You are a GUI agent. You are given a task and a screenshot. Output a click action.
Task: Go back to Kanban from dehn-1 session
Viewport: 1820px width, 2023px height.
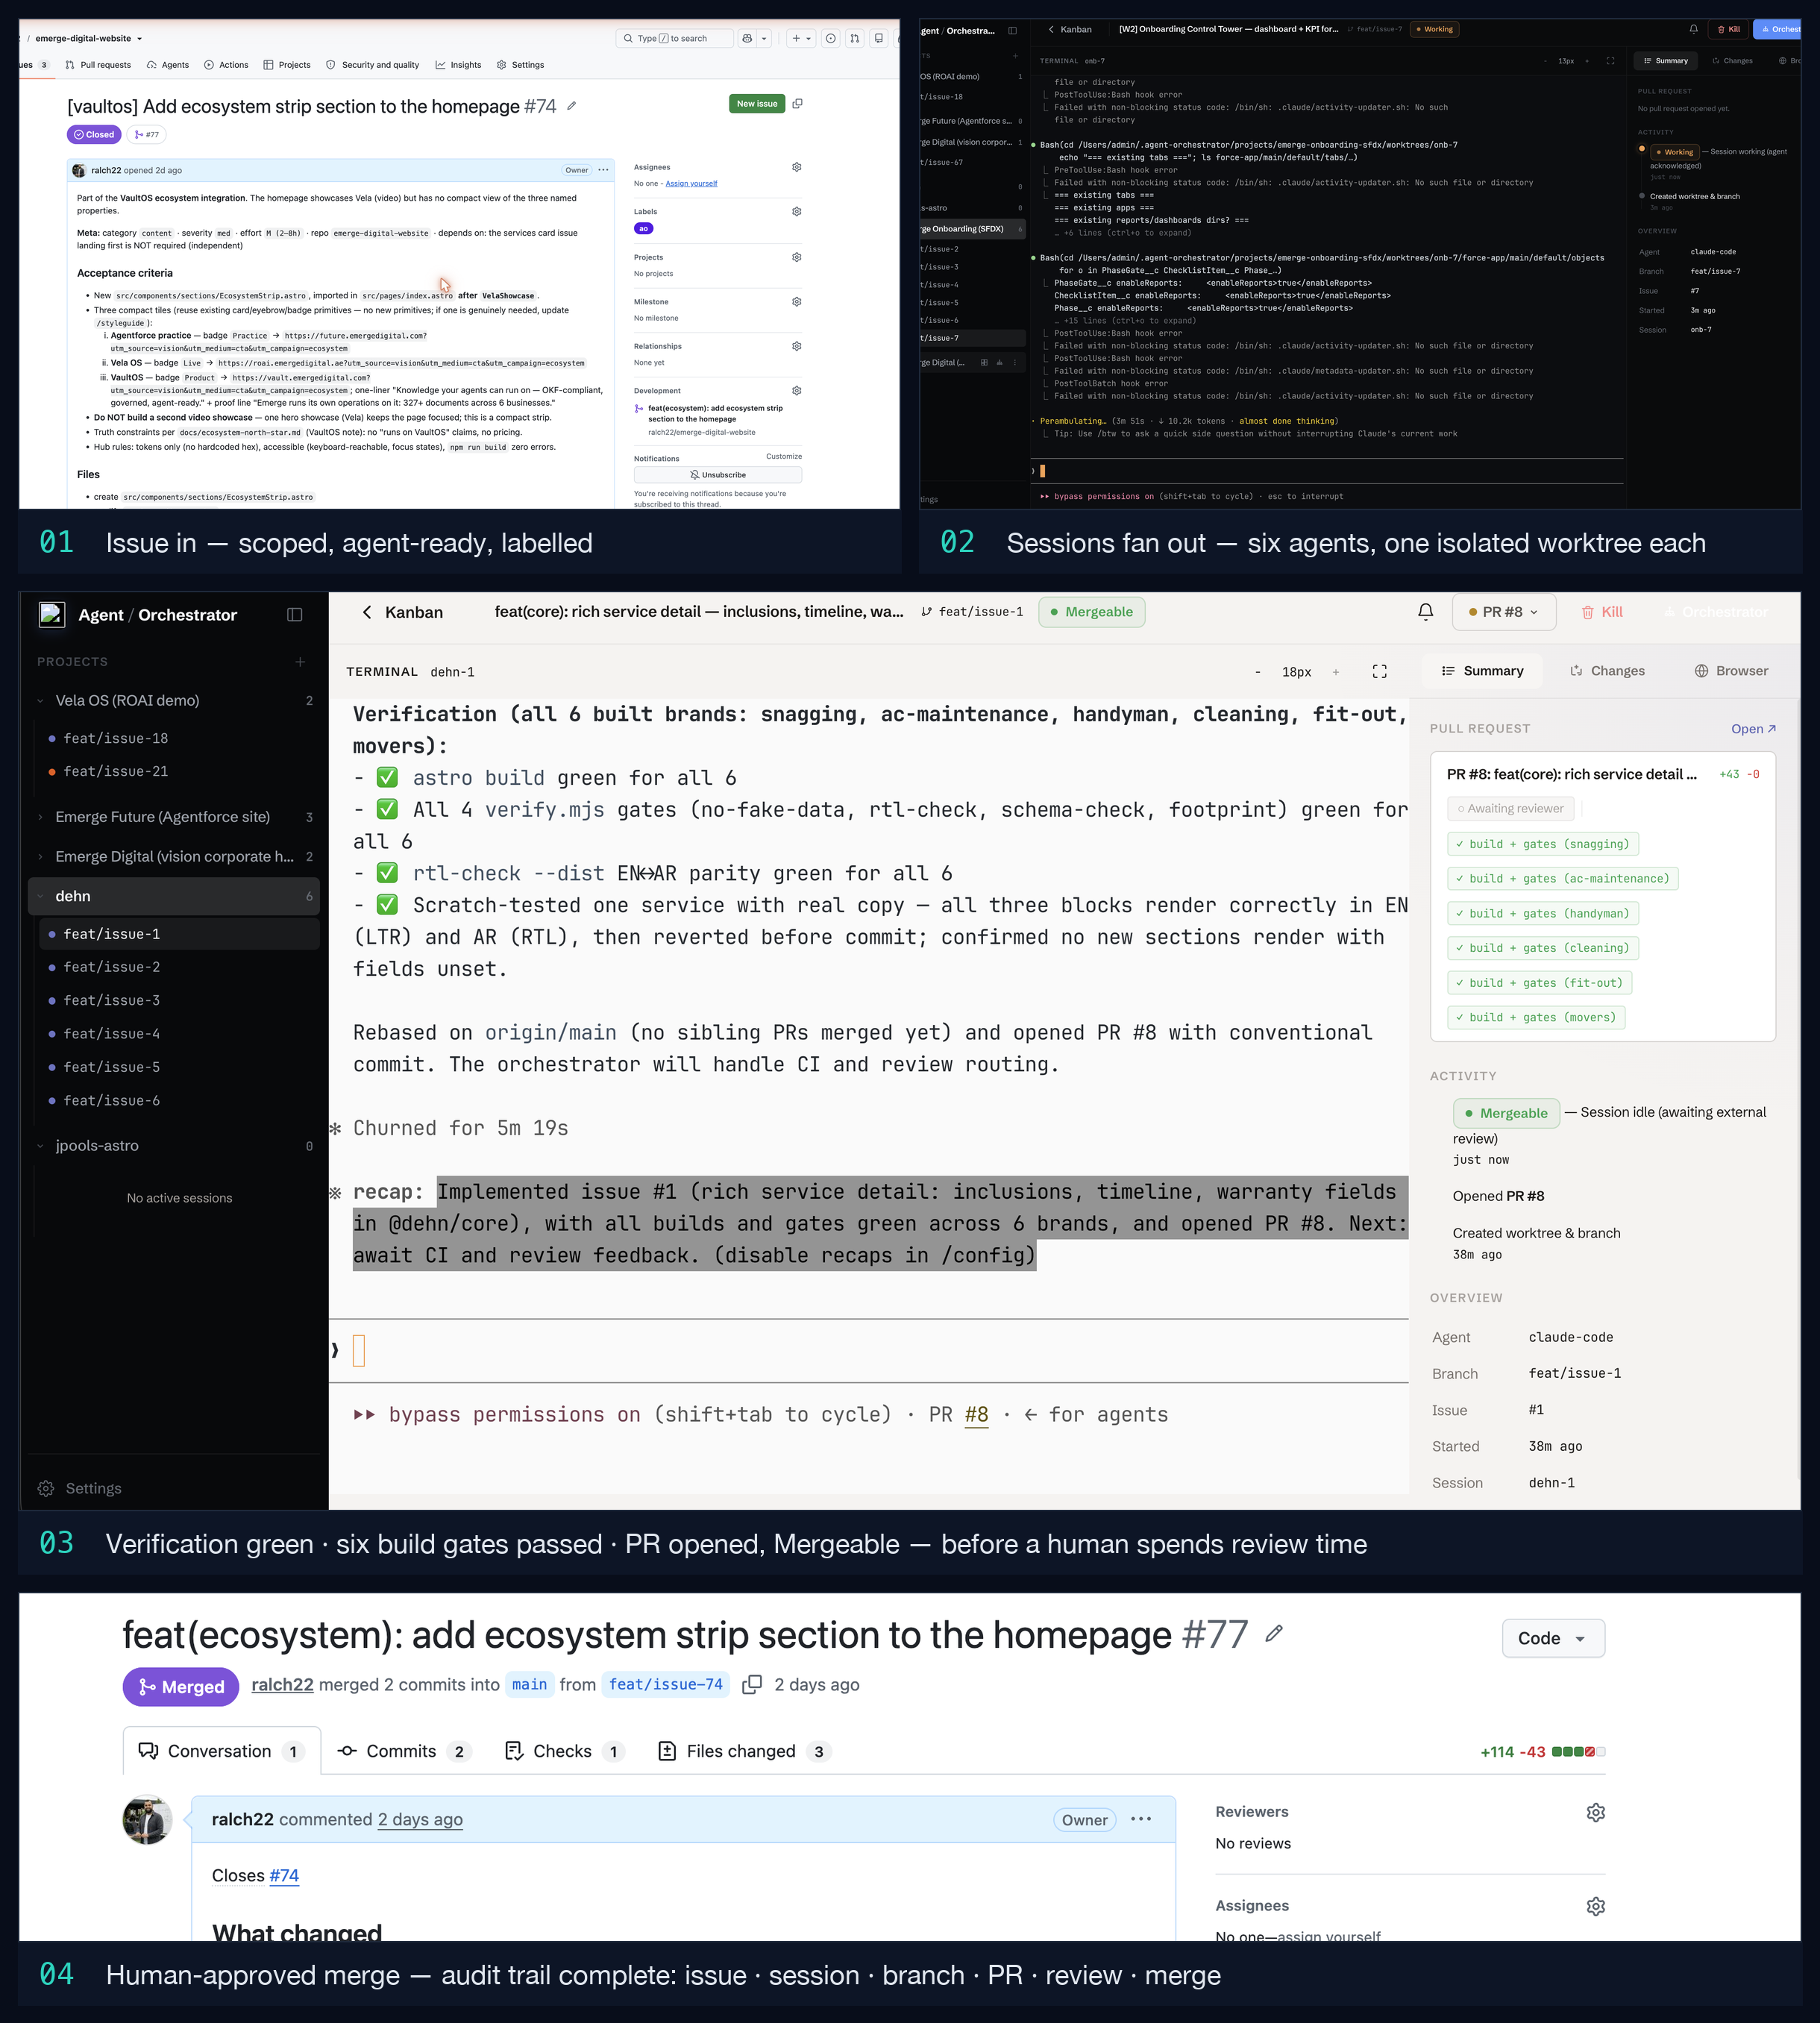402,612
